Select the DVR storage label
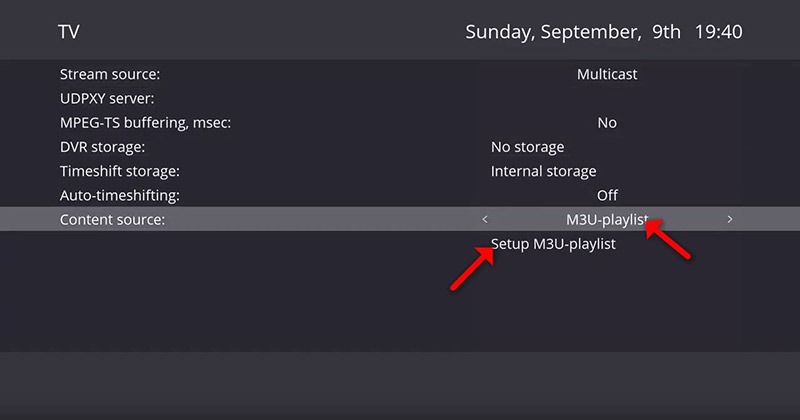 click(103, 147)
